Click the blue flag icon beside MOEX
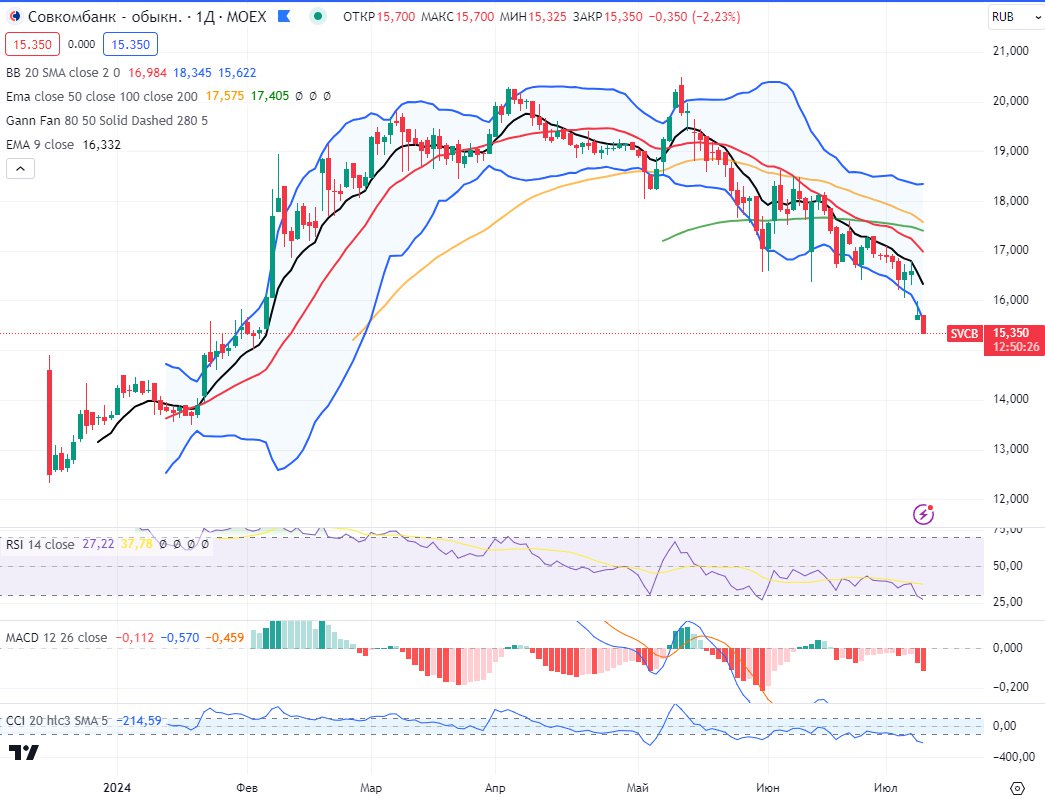 (x=284, y=16)
